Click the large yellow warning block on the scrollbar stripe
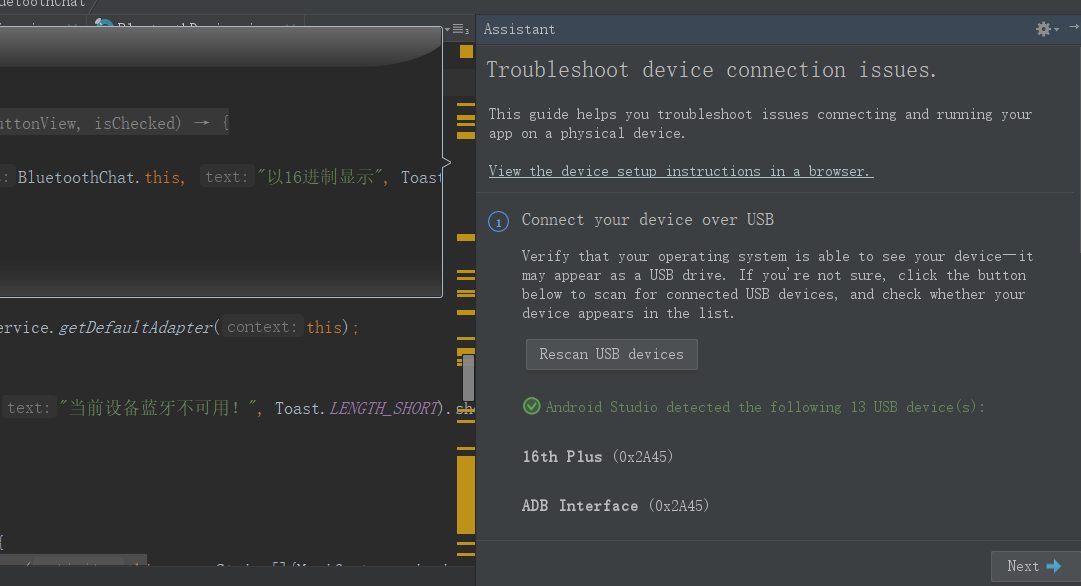The image size is (1081, 586). coord(465,490)
